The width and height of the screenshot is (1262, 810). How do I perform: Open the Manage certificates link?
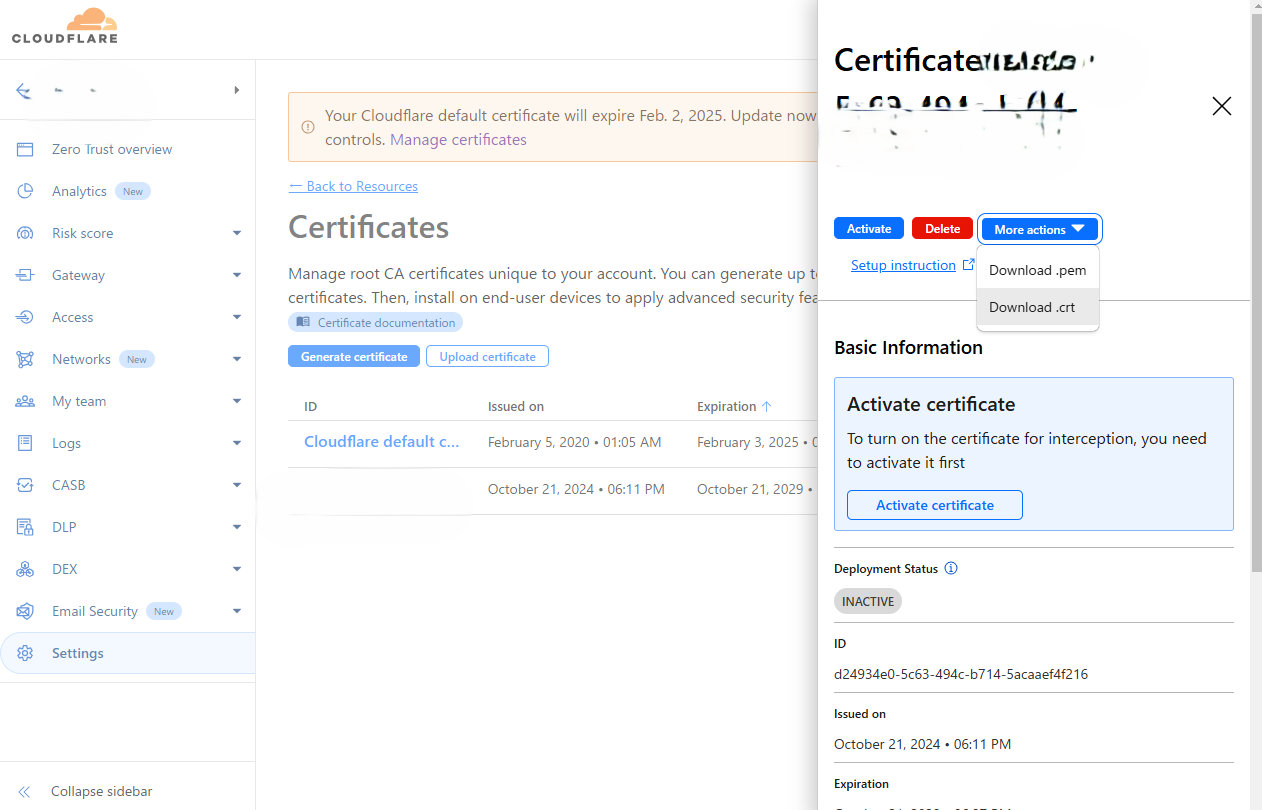(458, 140)
